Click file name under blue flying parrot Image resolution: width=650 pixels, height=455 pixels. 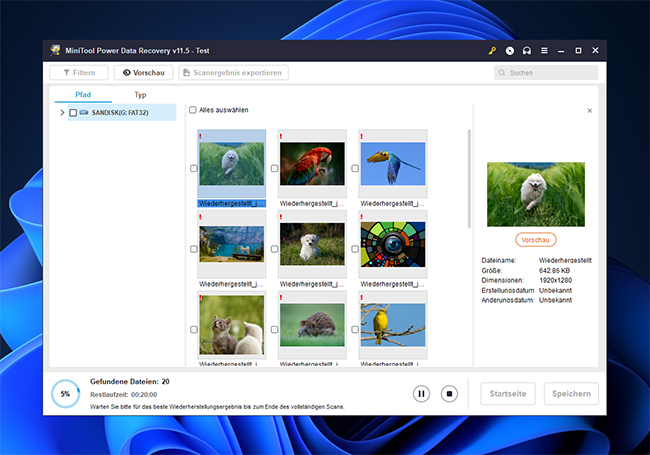coord(392,203)
